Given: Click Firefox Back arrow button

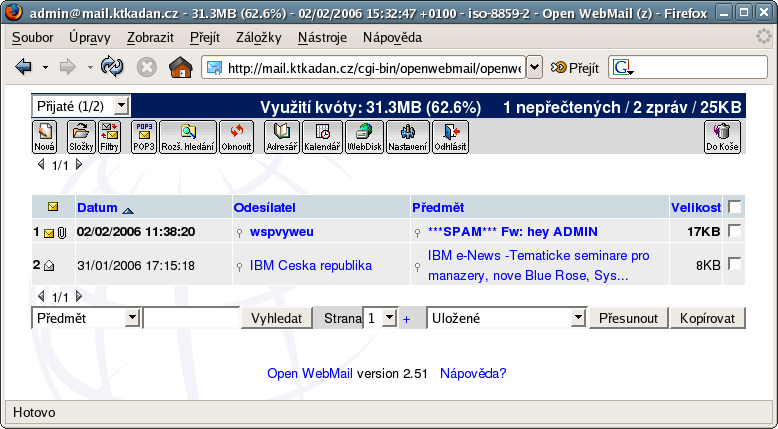Looking at the screenshot, I should tap(23, 66).
